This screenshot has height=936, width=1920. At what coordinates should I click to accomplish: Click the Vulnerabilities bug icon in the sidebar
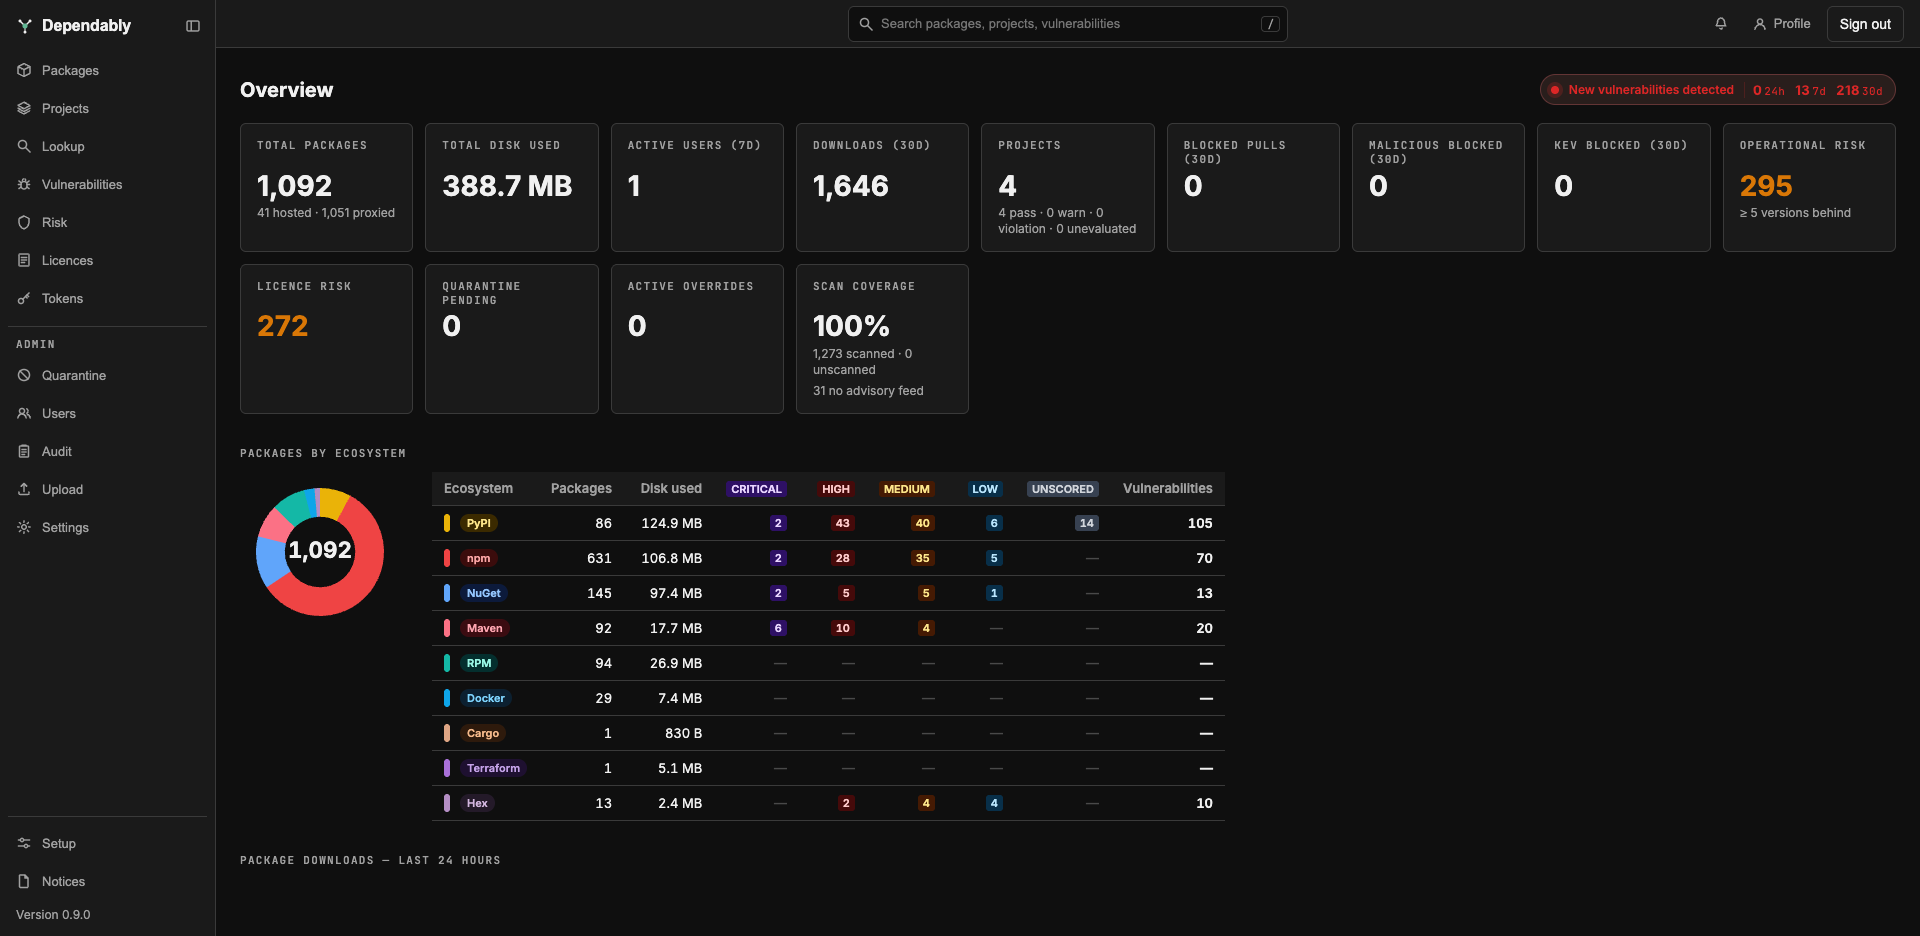(x=24, y=184)
